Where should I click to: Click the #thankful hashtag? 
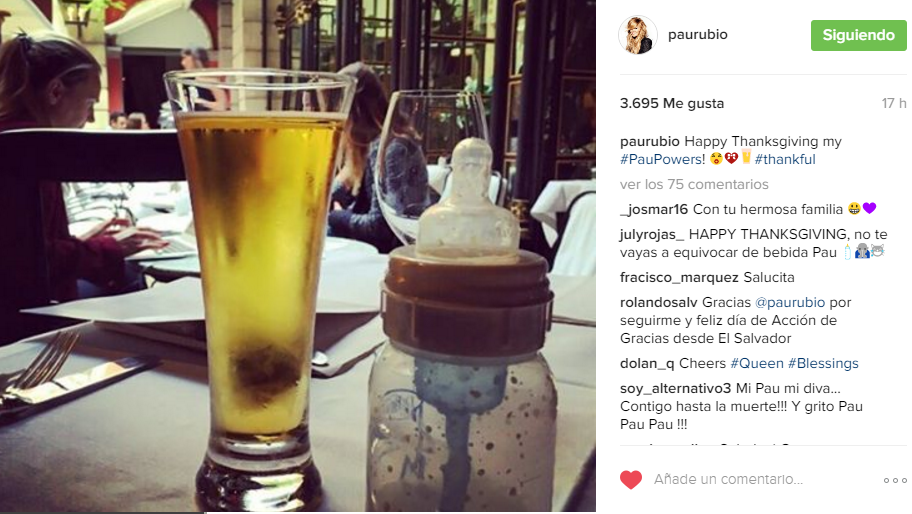[785, 159]
